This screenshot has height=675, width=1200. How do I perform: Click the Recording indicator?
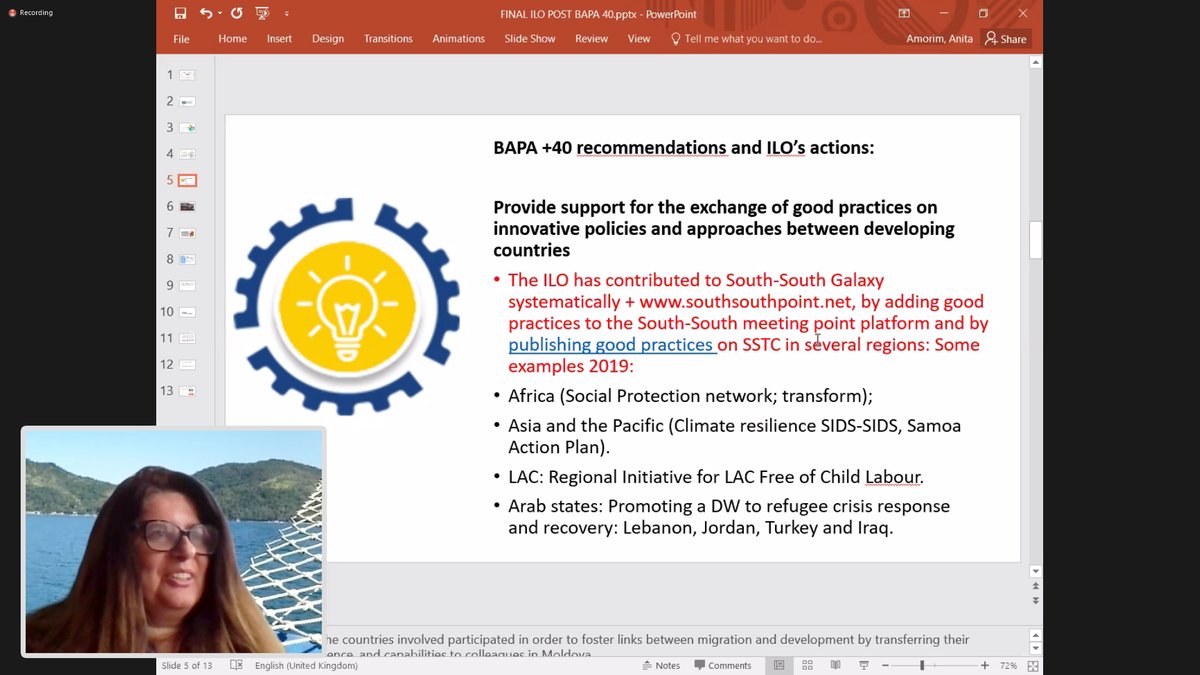tap(30, 13)
